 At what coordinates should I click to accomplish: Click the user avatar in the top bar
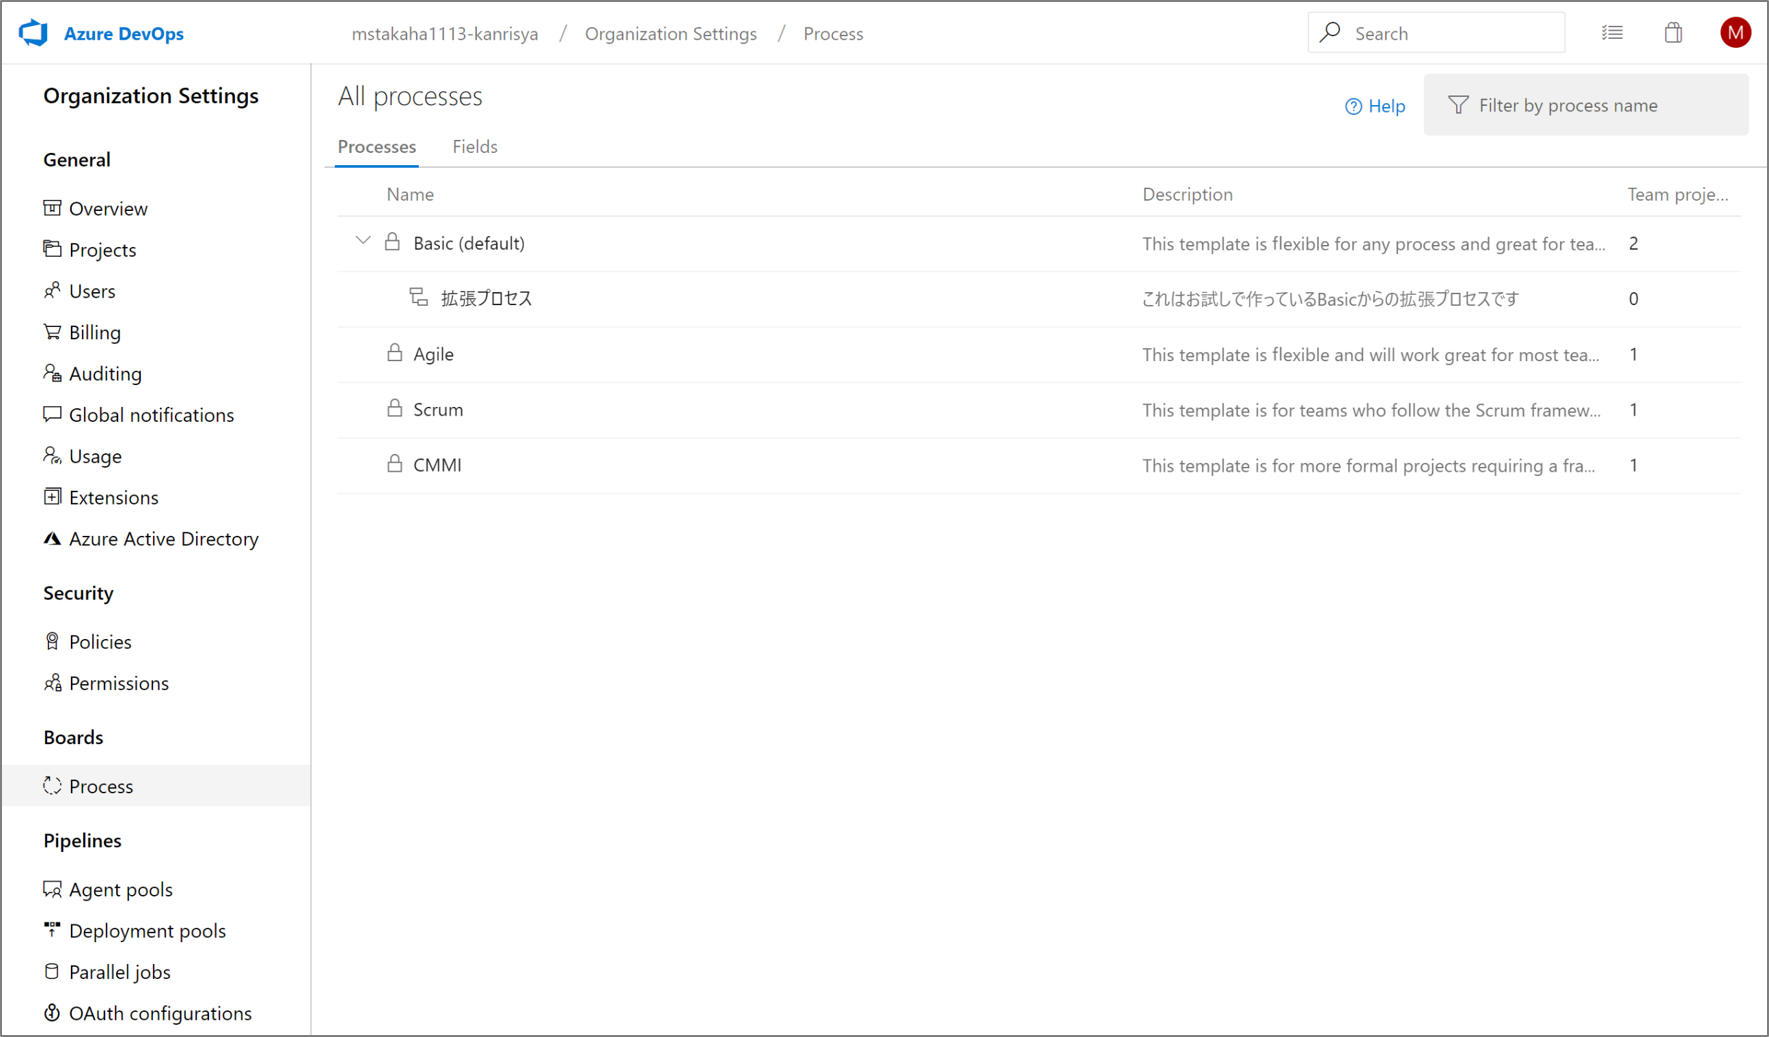(1736, 32)
